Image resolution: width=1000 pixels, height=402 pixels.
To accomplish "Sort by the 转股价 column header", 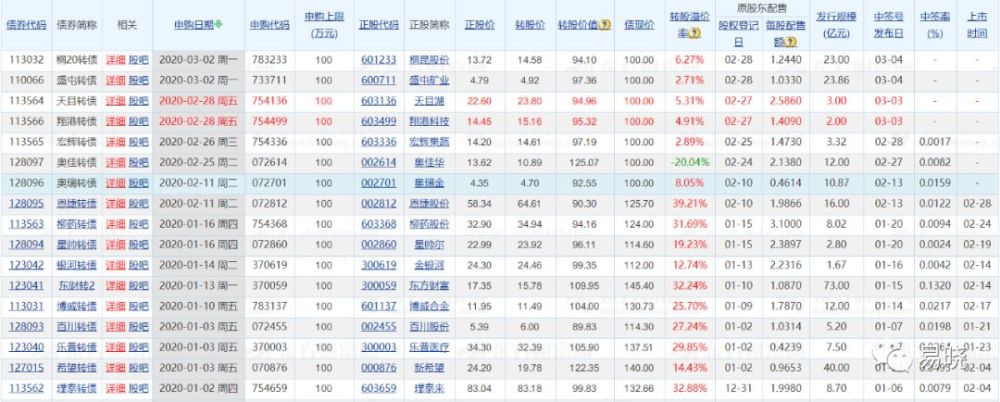I will (x=529, y=26).
